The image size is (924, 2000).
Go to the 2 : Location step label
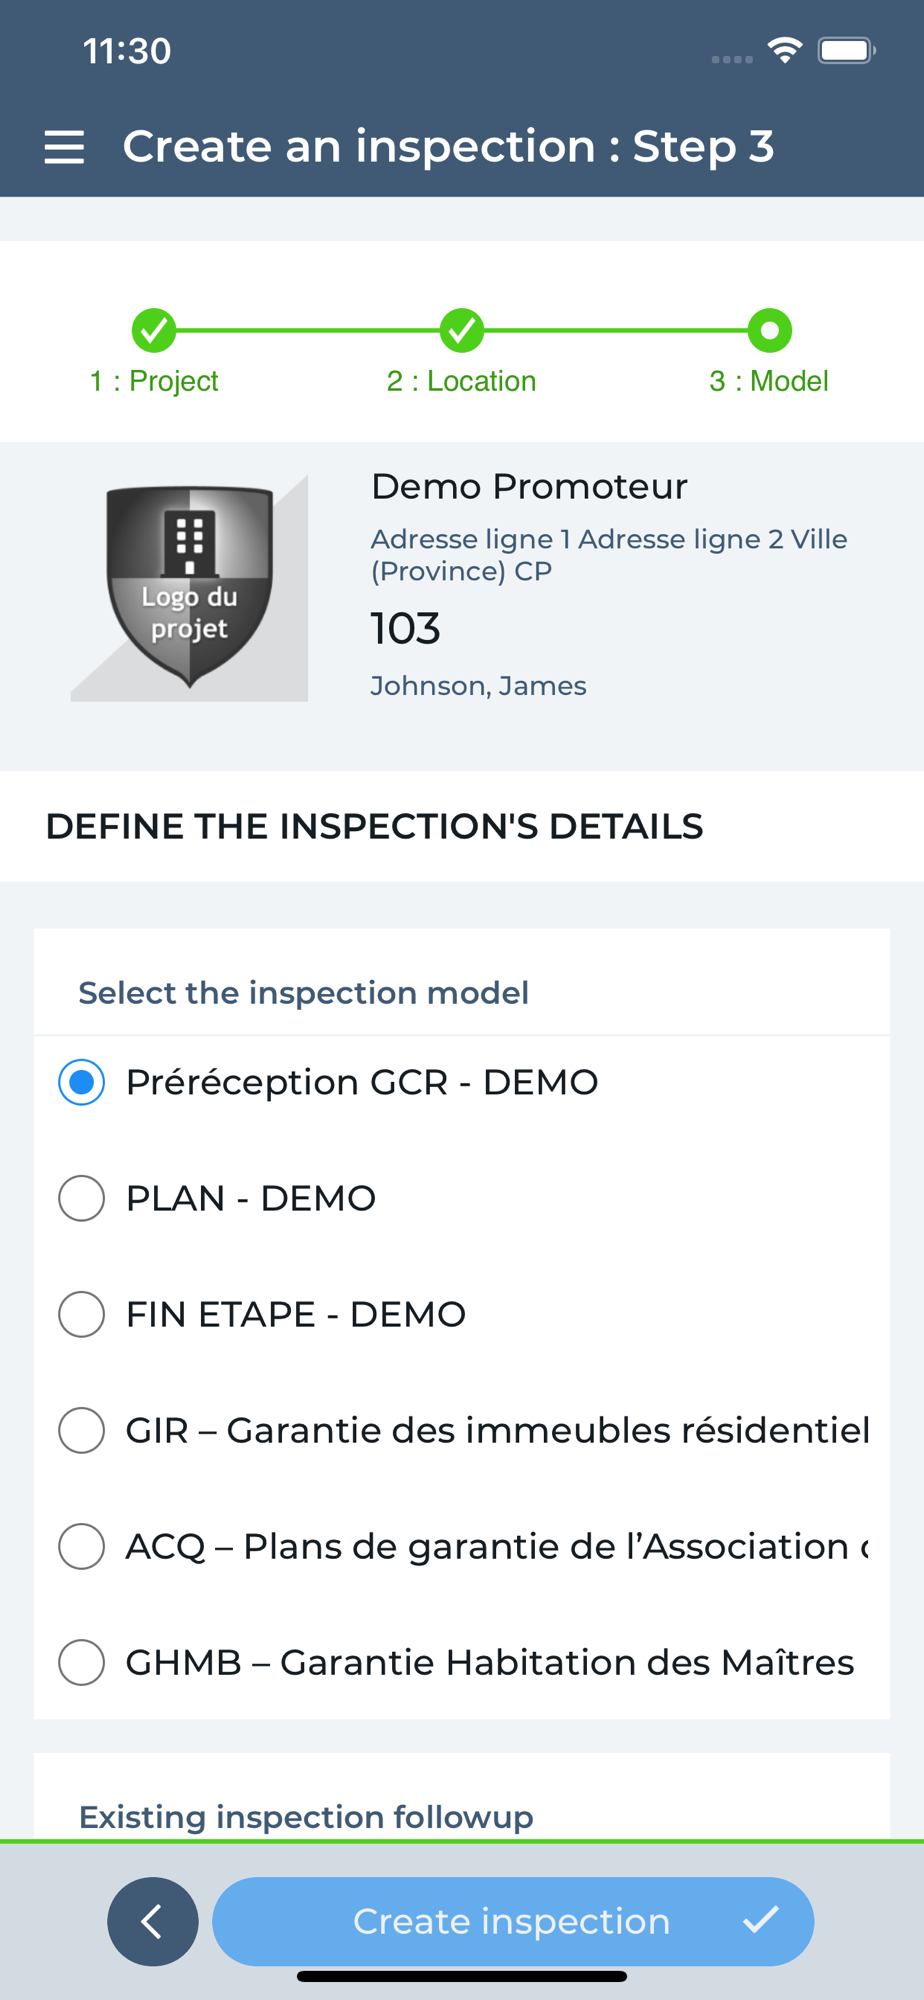(462, 381)
